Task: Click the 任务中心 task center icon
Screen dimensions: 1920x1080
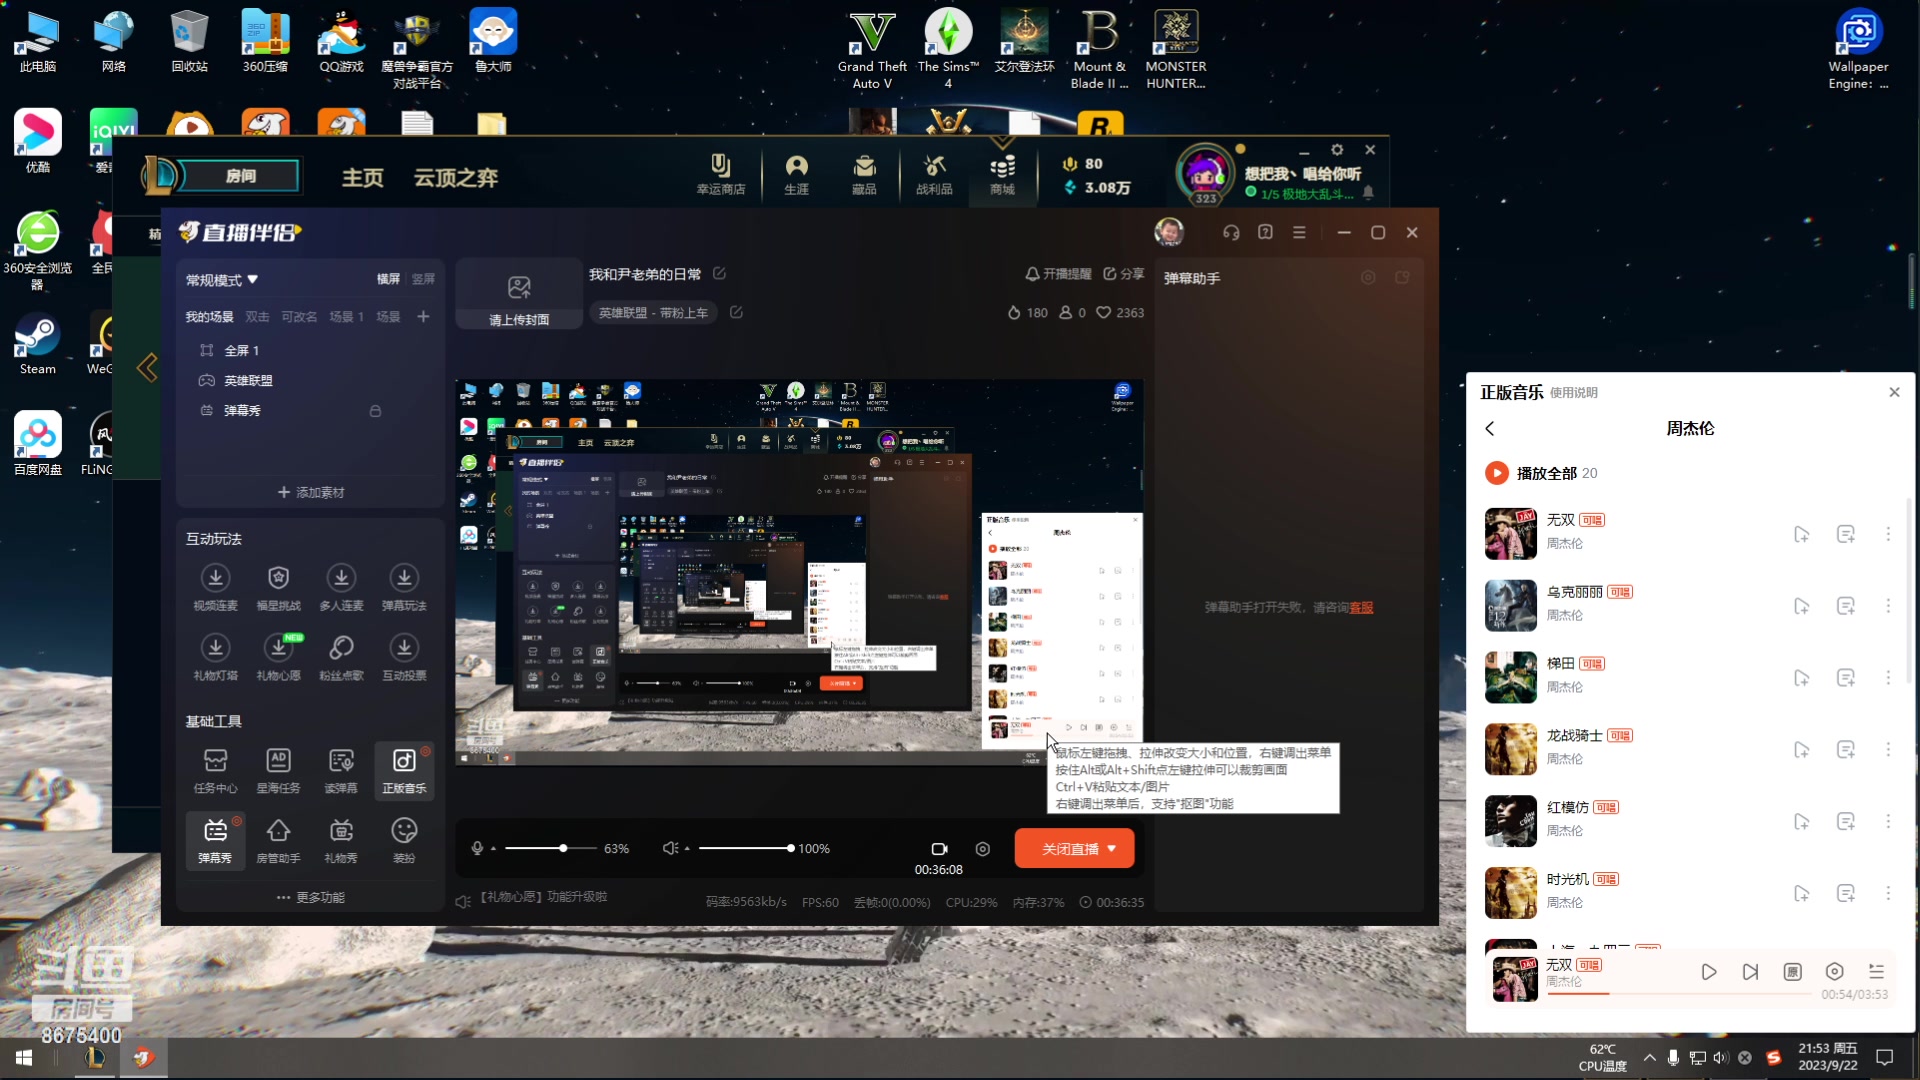Action: pos(215,769)
